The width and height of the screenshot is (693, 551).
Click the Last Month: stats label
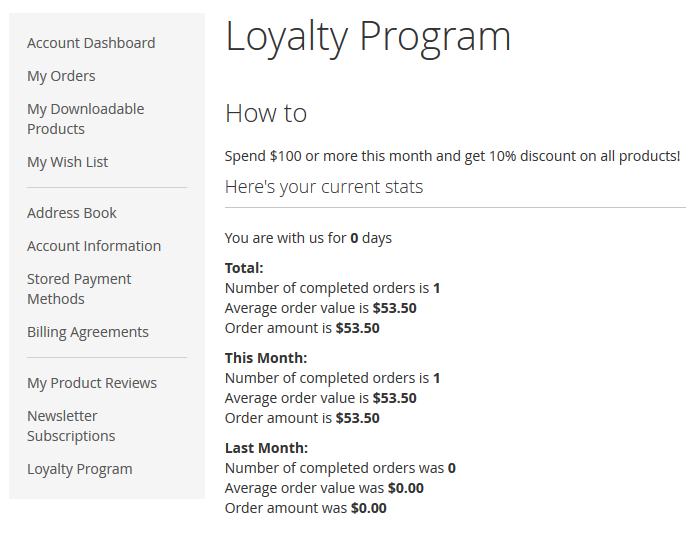click(266, 448)
